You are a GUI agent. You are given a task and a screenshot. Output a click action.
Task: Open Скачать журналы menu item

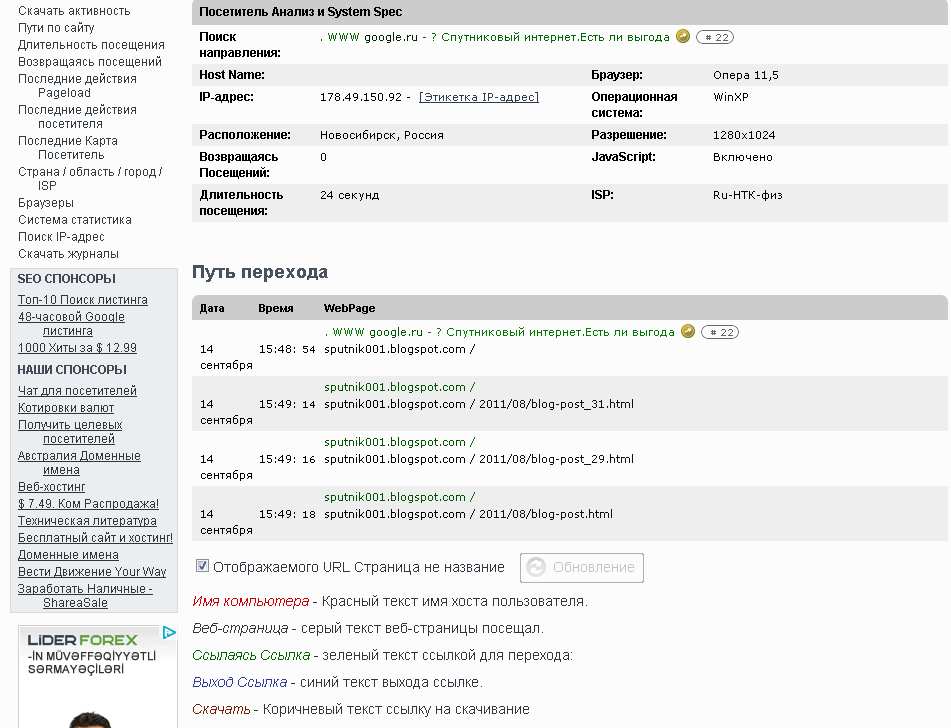(69, 254)
